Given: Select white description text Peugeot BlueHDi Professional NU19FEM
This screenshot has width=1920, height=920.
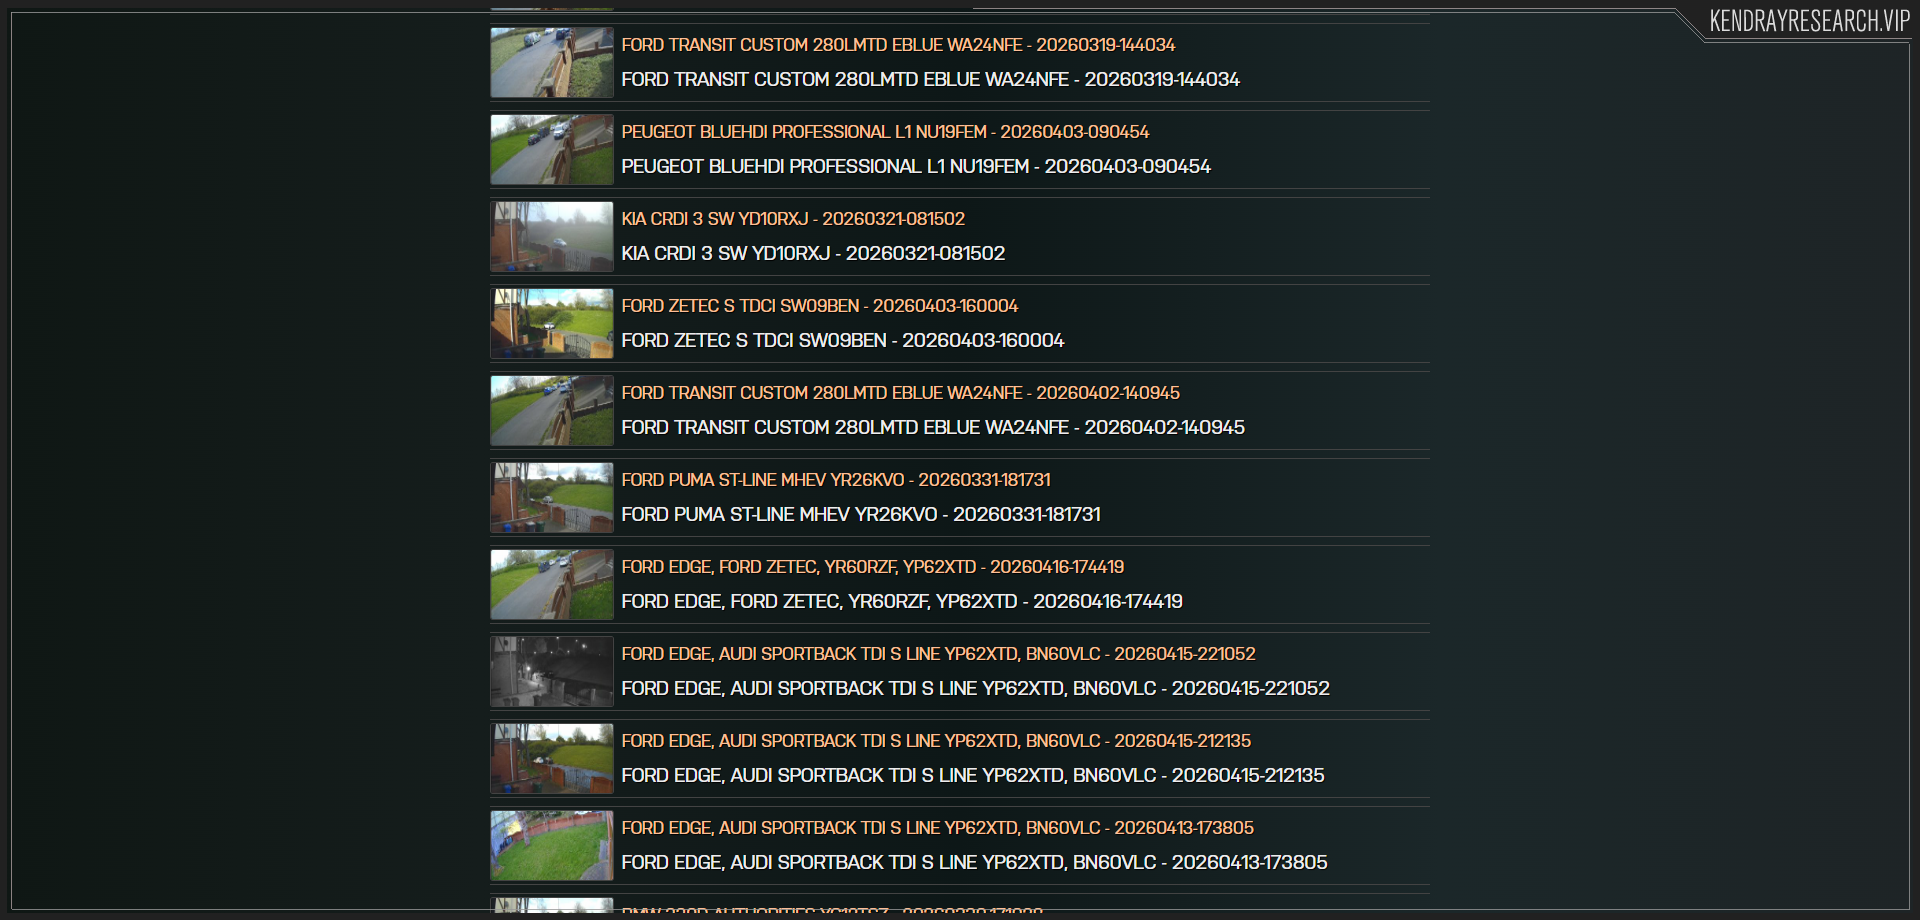Looking at the screenshot, I should (916, 166).
